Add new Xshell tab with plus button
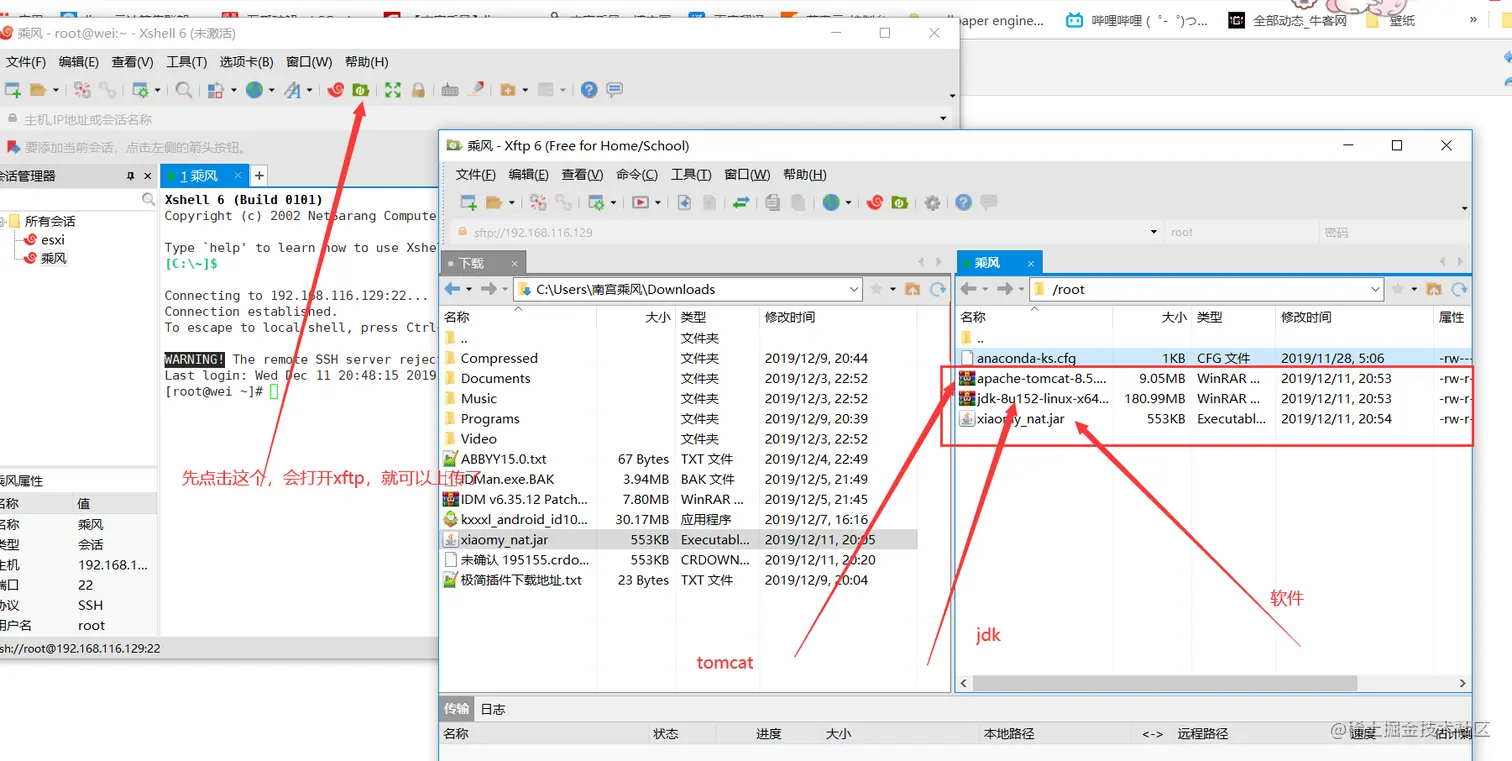 point(258,175)
